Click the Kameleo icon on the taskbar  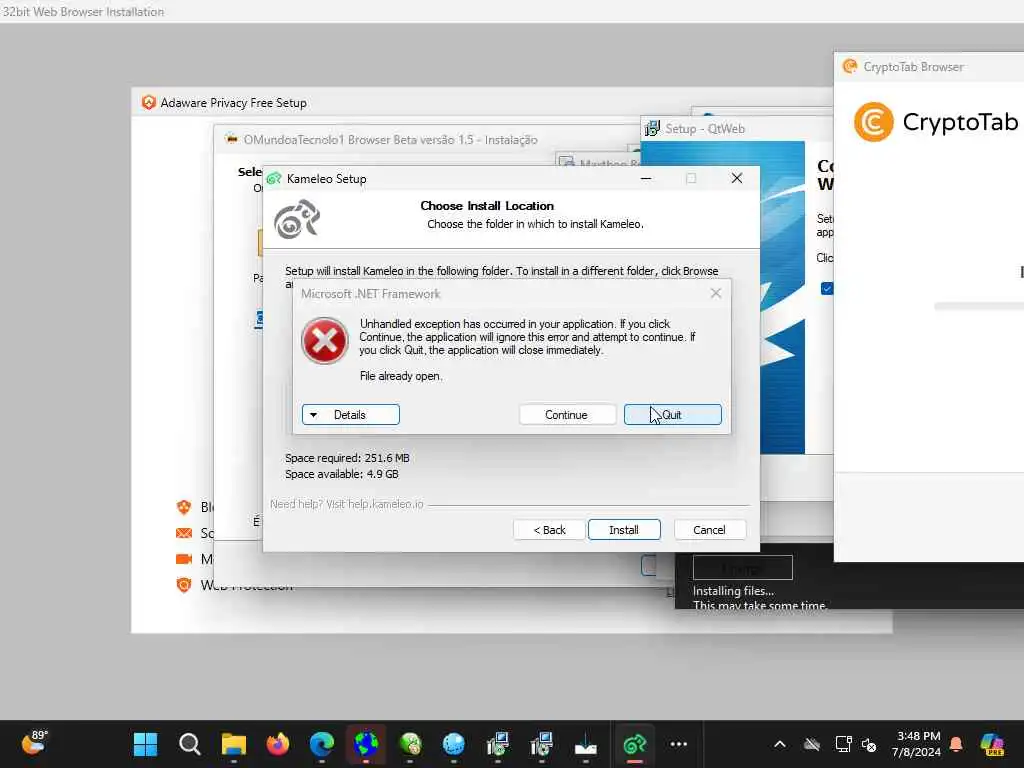click(x=635, y=744)
